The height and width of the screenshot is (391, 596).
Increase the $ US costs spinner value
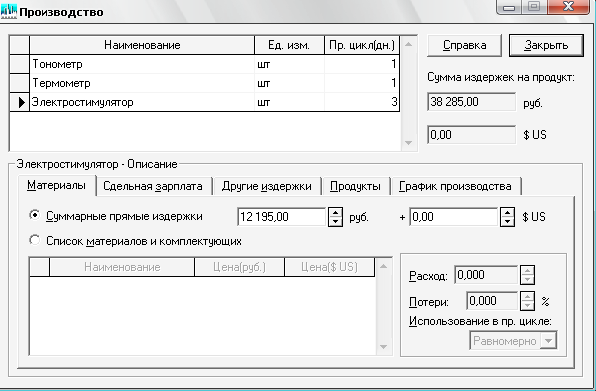[x=507, y=212]
